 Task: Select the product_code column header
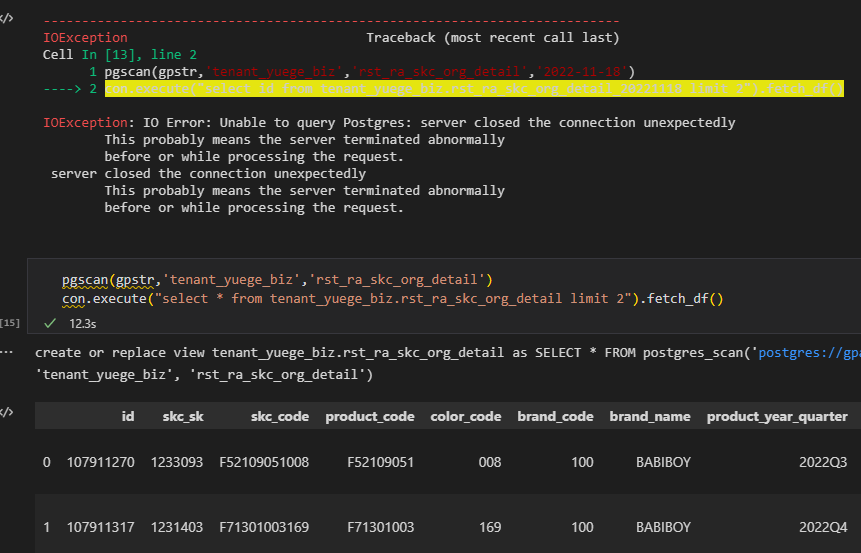click(370, 416)
